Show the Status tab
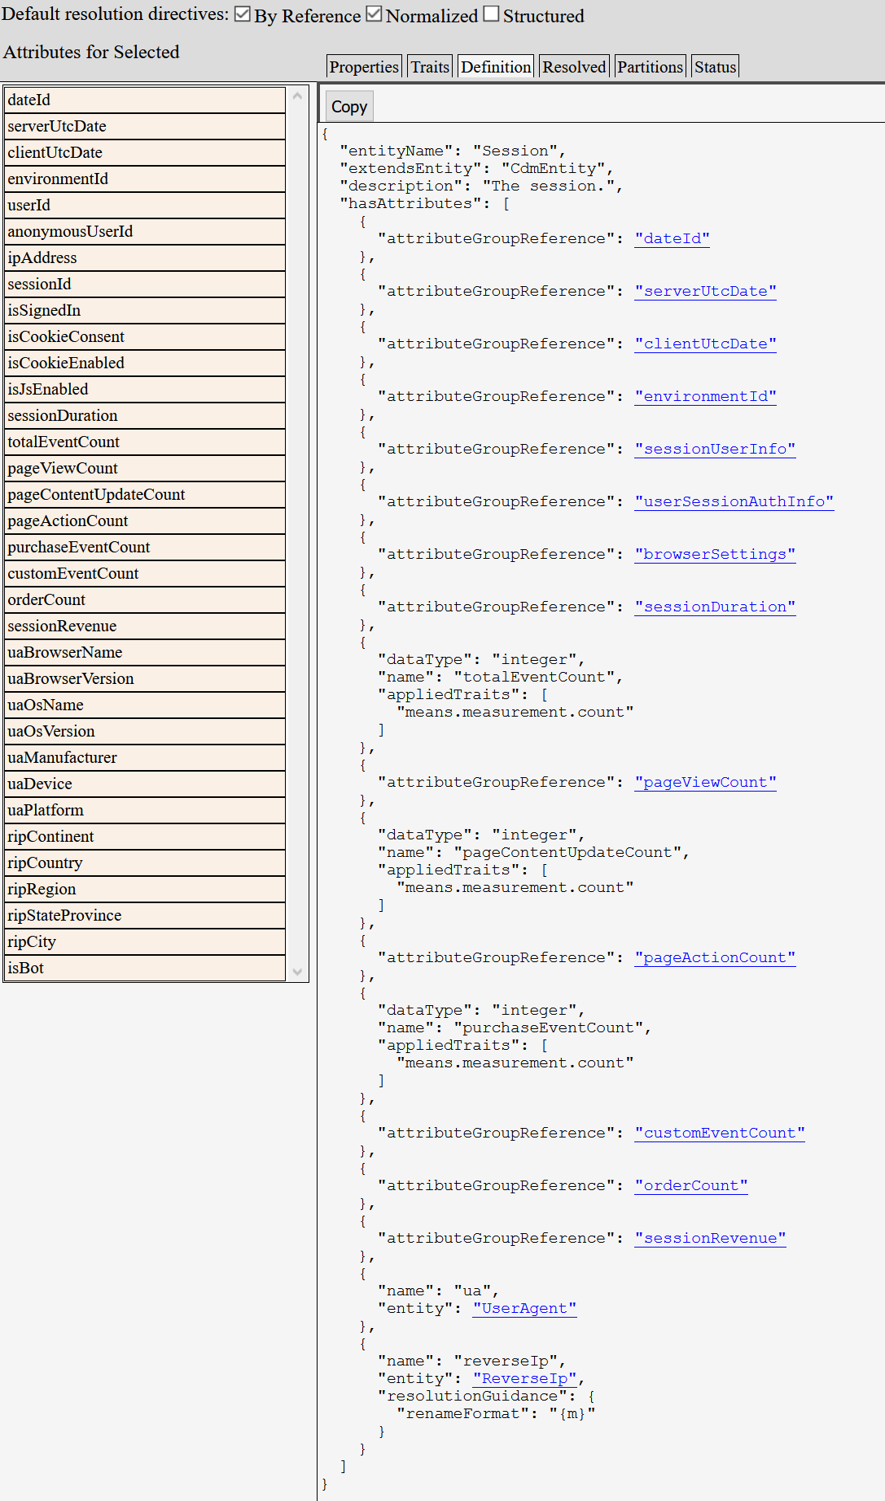The width and height of the screenshot is (885, 1501). [x=715, y=67]
